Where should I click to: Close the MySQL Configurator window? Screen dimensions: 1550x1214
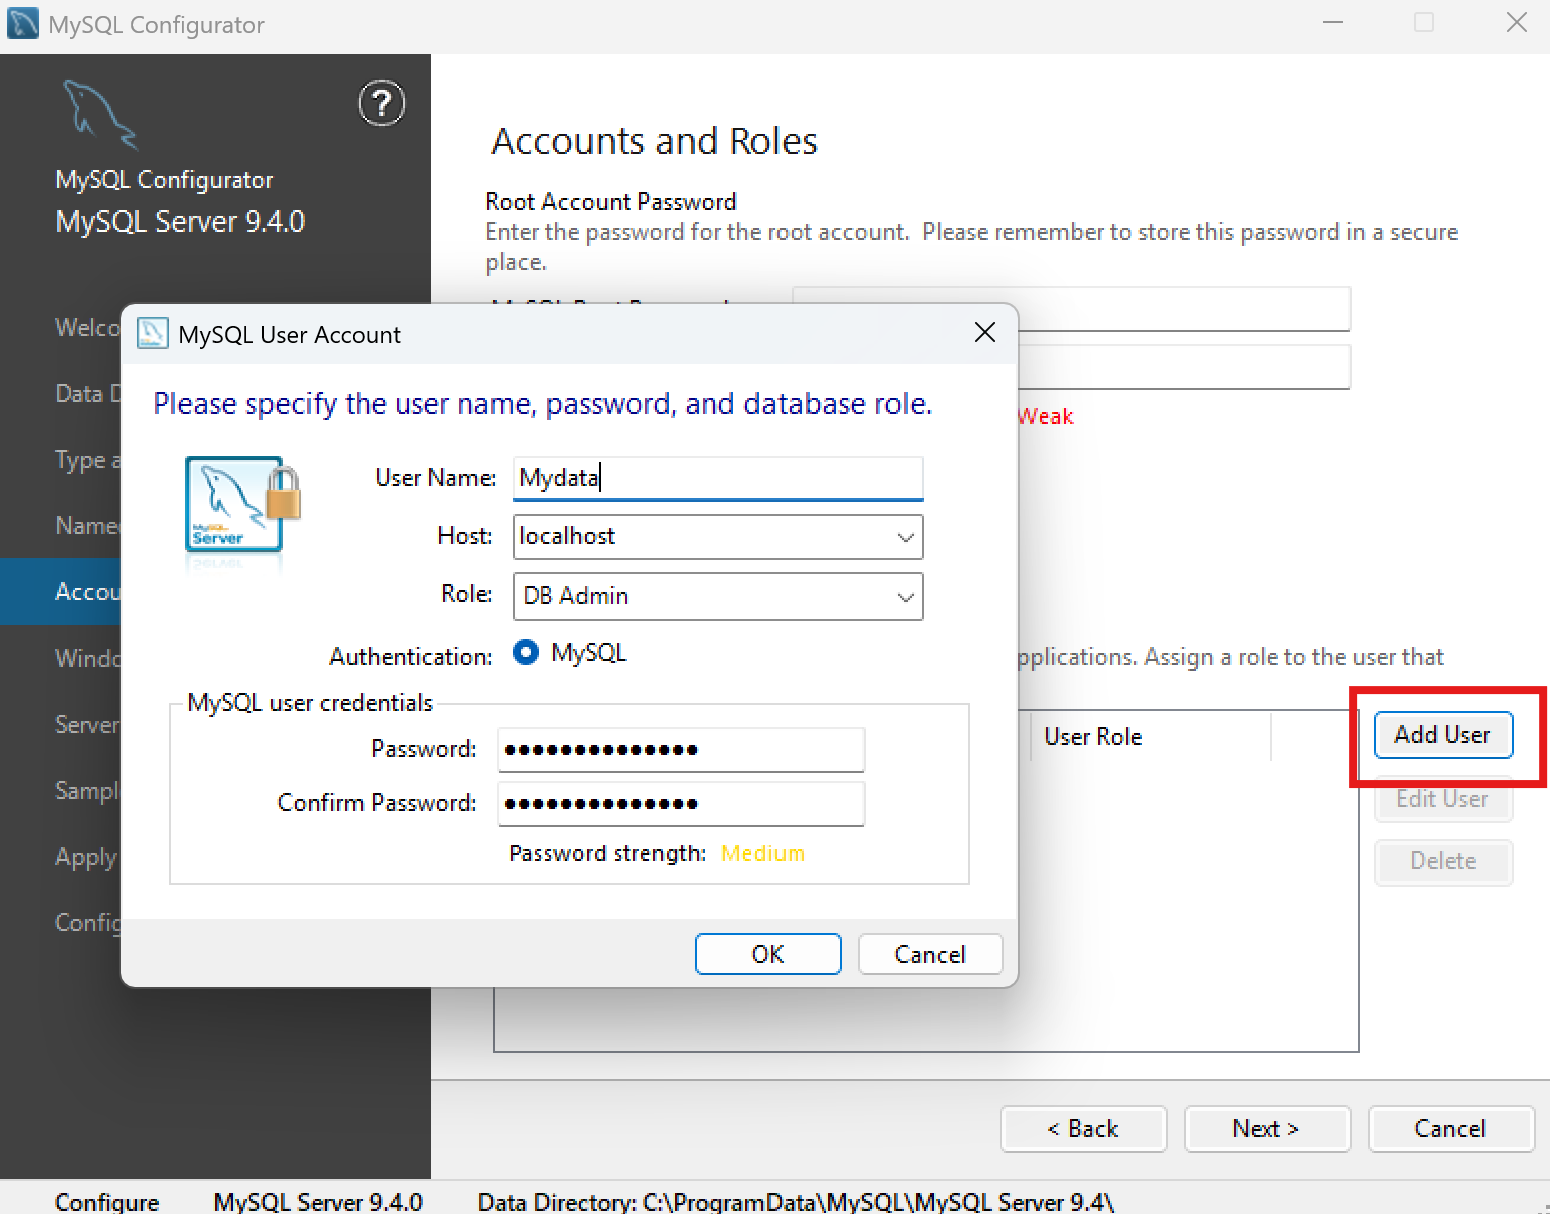[x=1517, y=22]
